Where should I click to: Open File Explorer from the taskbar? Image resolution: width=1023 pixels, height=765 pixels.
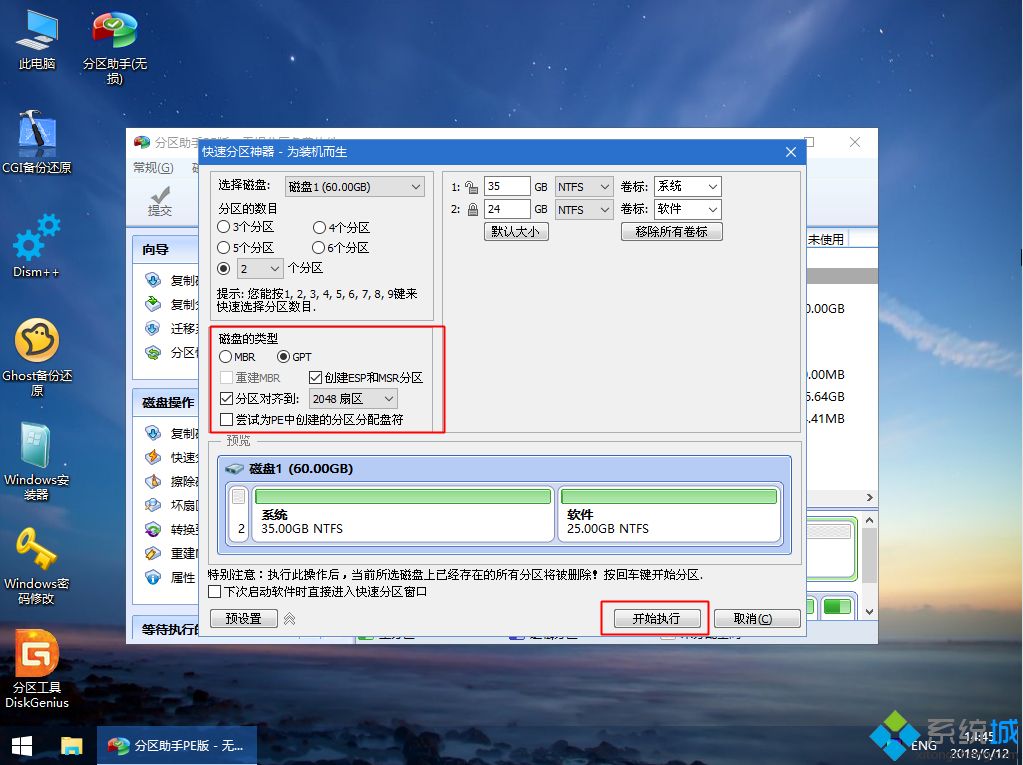pos(70,746)
